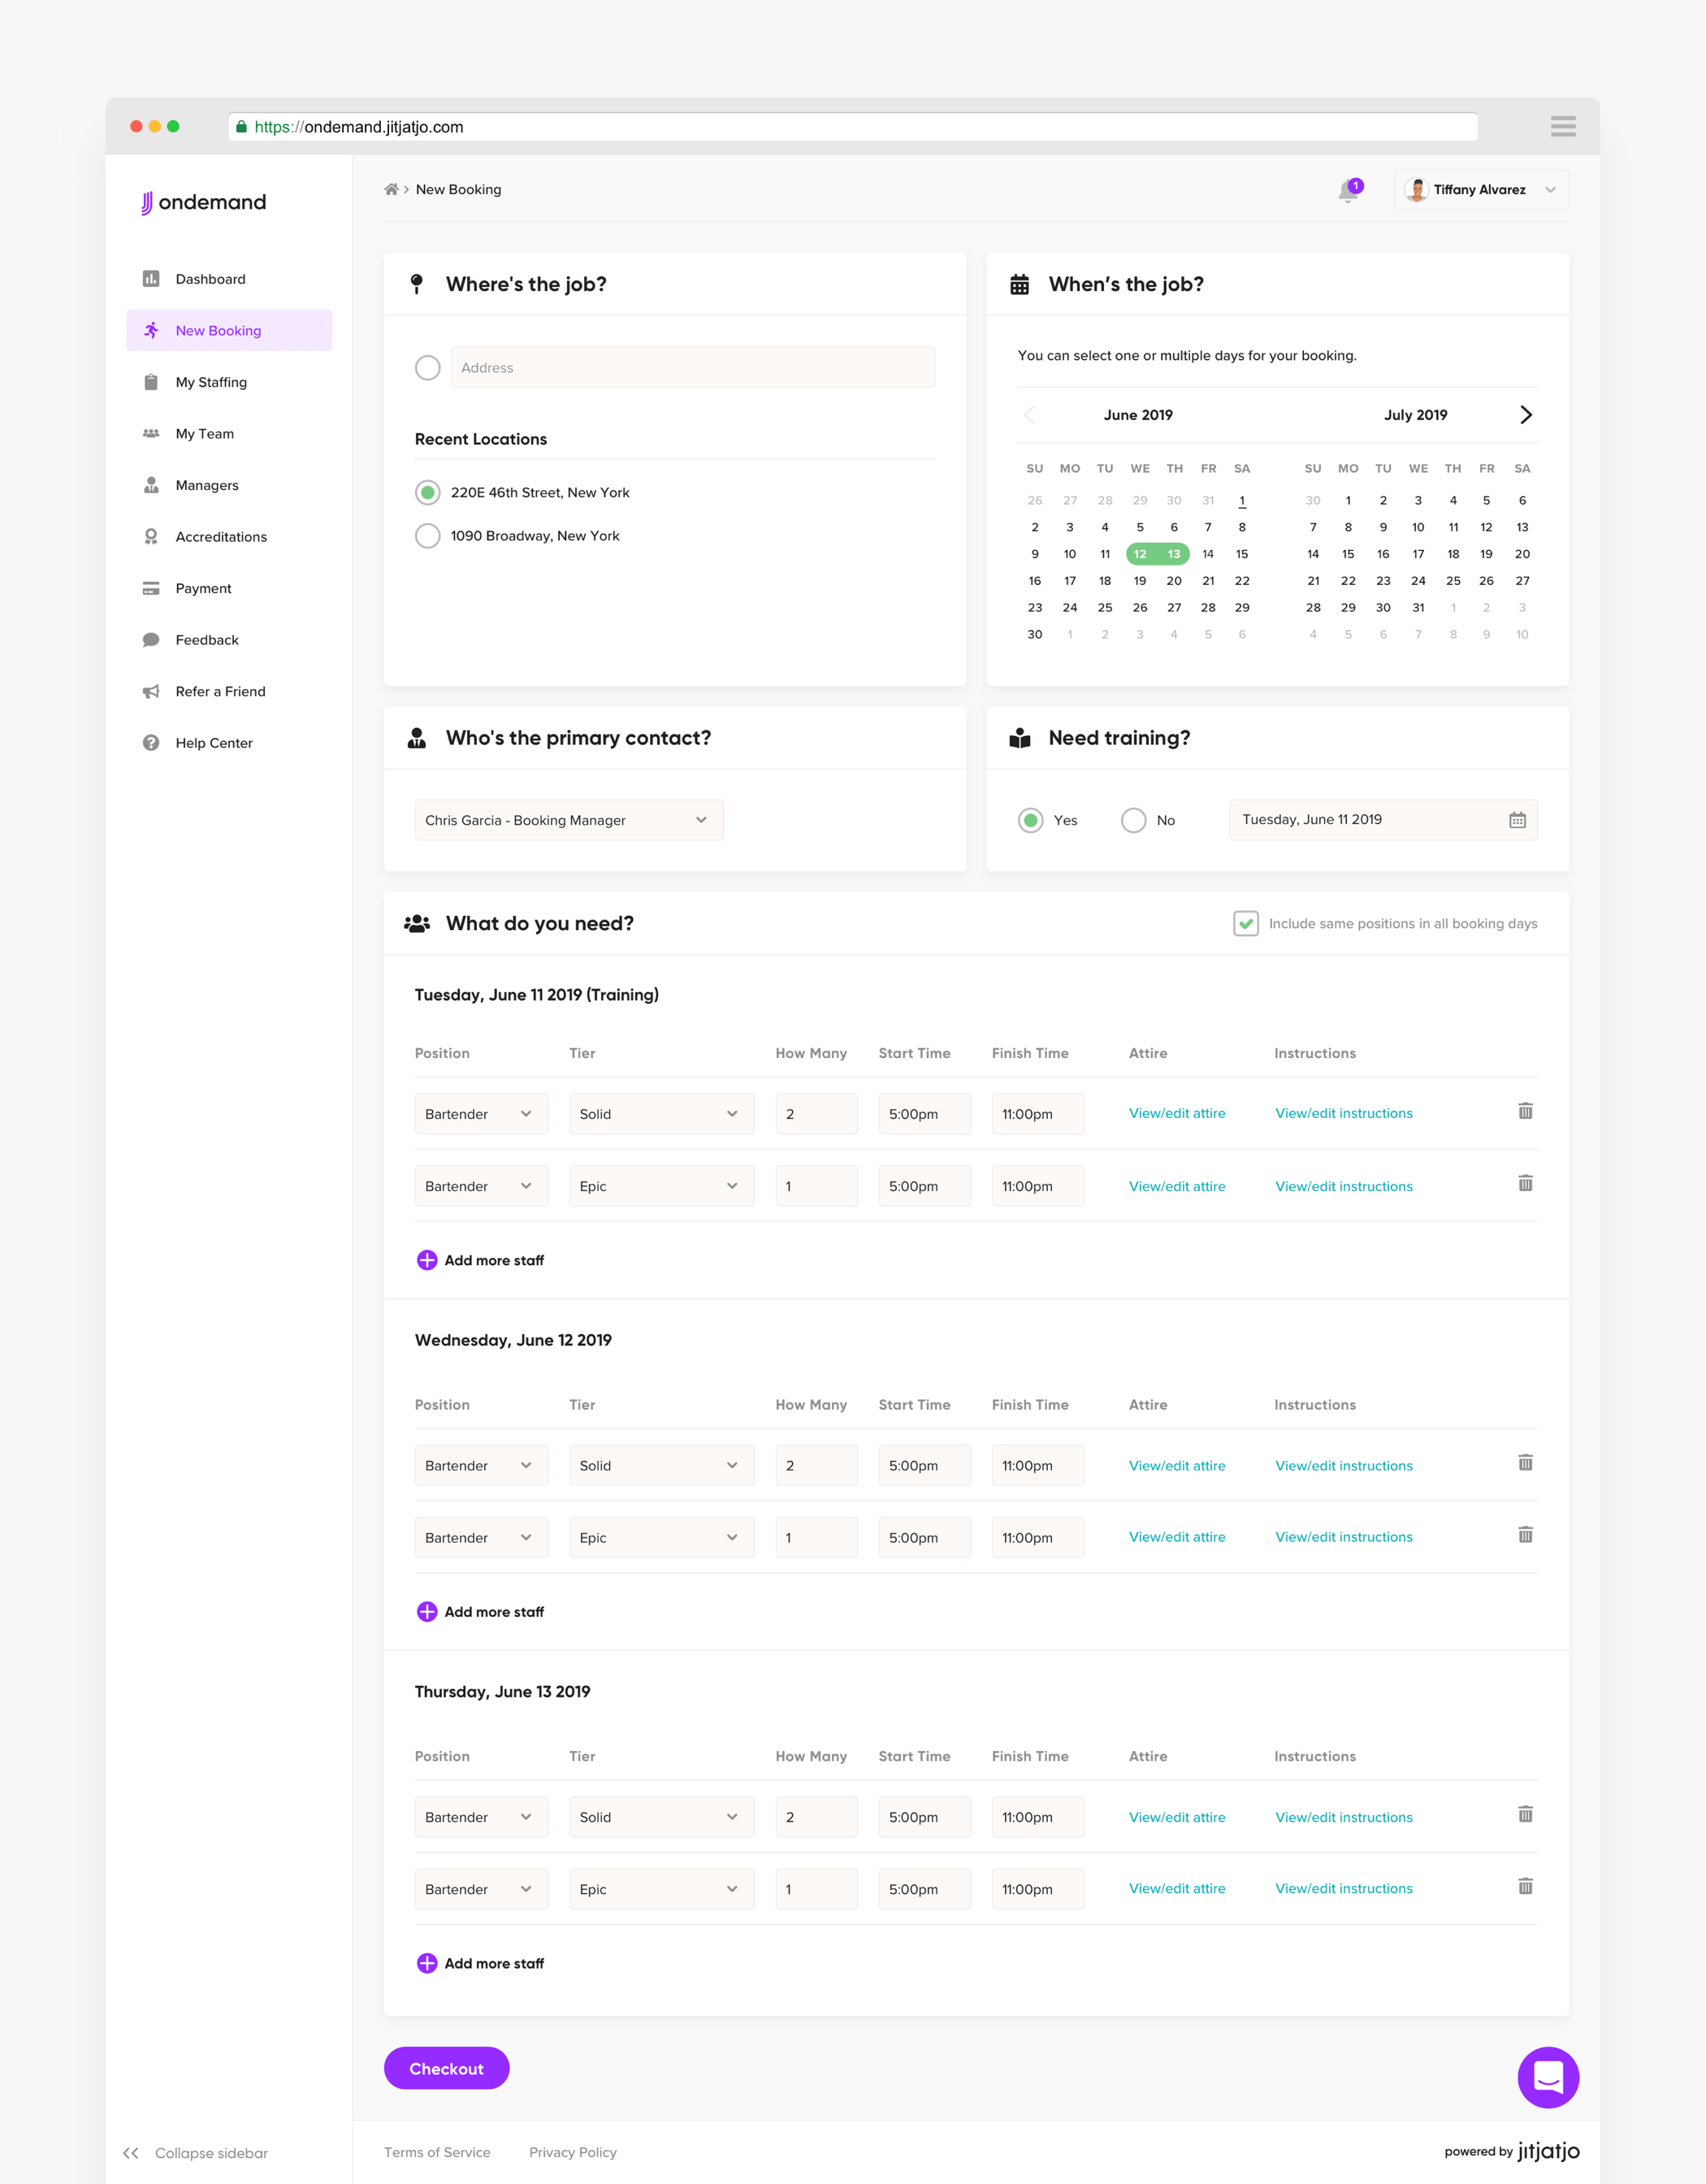Click into the Address input field

click(x=692, y=368)
